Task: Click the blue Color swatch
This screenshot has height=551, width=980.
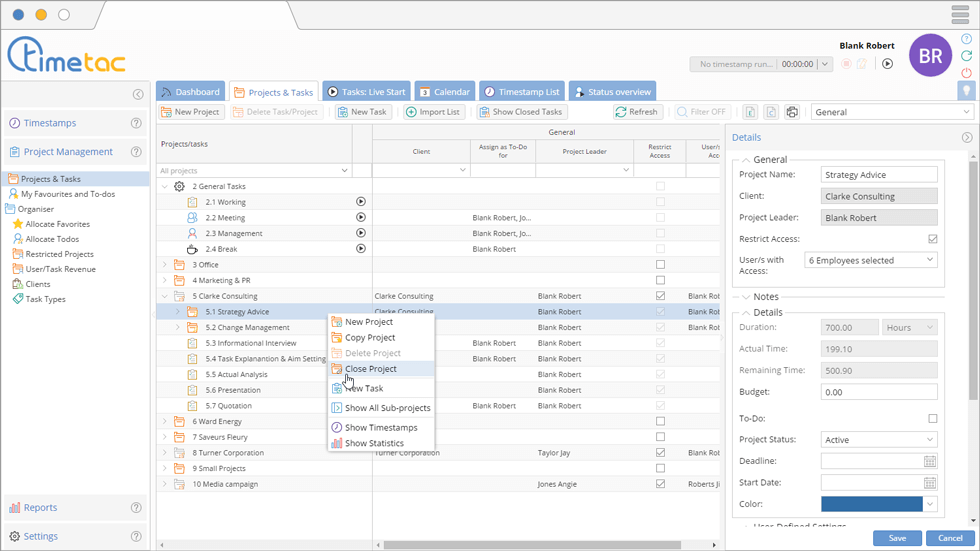Action: pos(871,504)
